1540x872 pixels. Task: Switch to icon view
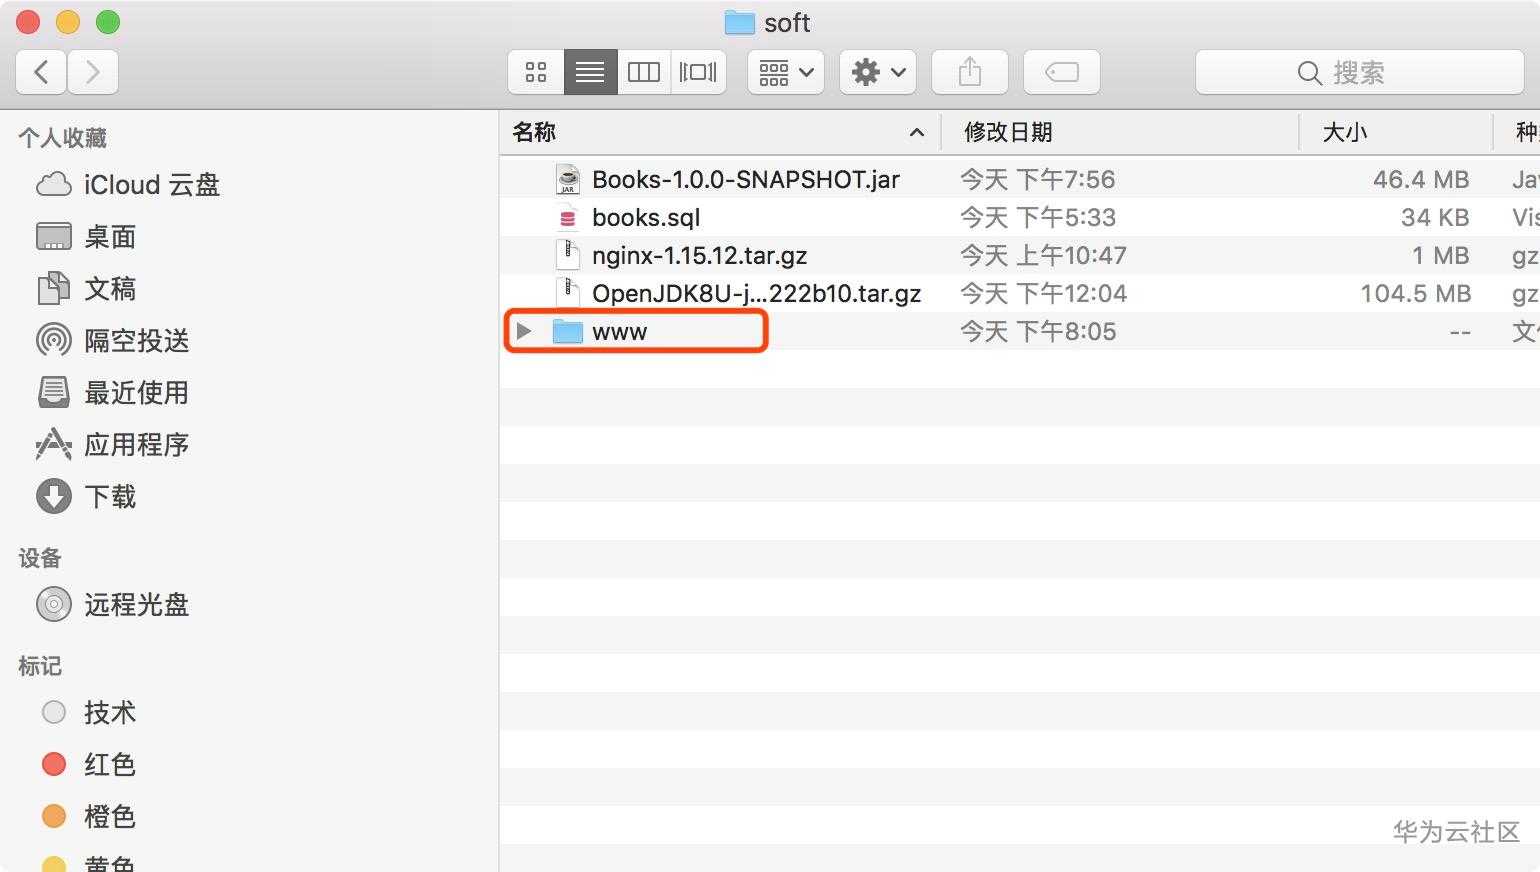click(x=536, y=72)
